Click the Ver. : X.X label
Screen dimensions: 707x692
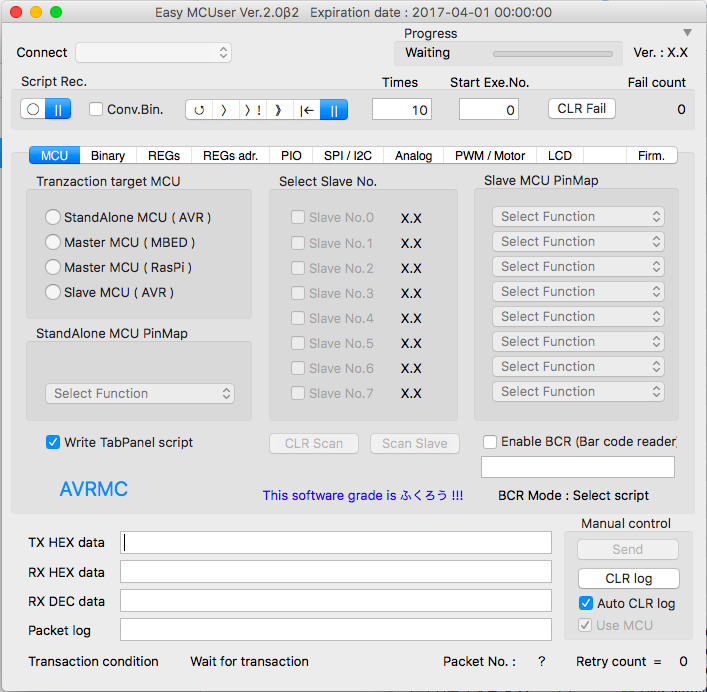point(661,53)
